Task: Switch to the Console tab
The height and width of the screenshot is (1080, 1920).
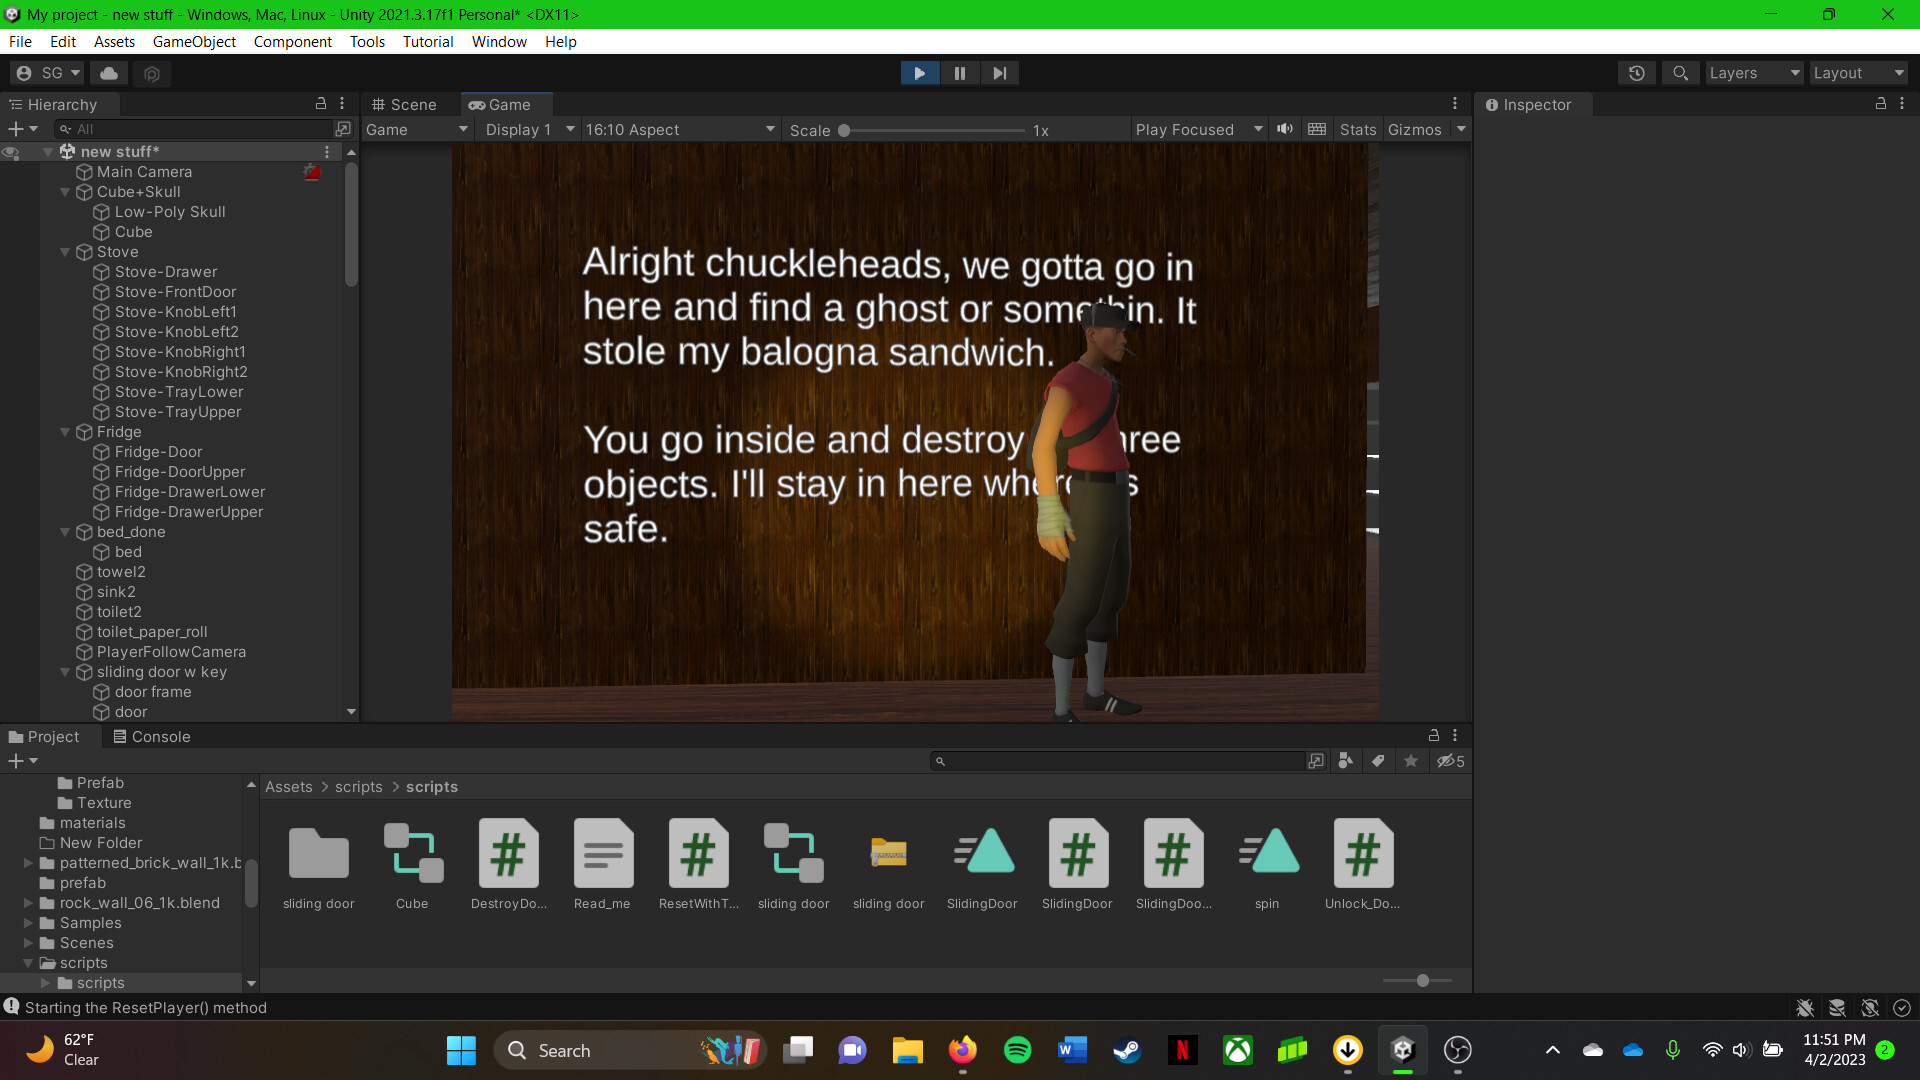Action: (x=151, y=737)
